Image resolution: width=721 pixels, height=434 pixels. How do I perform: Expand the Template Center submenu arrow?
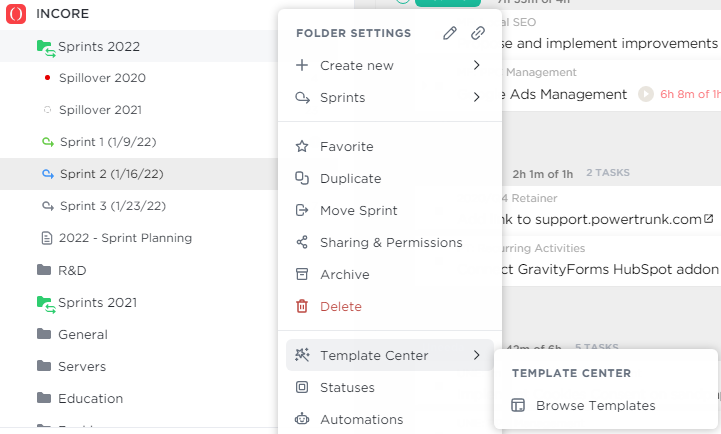coord(476,355)
